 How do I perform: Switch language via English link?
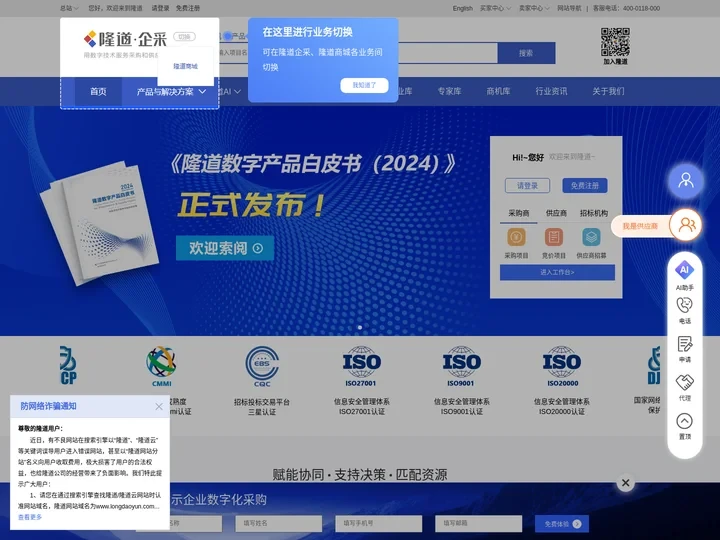tap(462, 8)
